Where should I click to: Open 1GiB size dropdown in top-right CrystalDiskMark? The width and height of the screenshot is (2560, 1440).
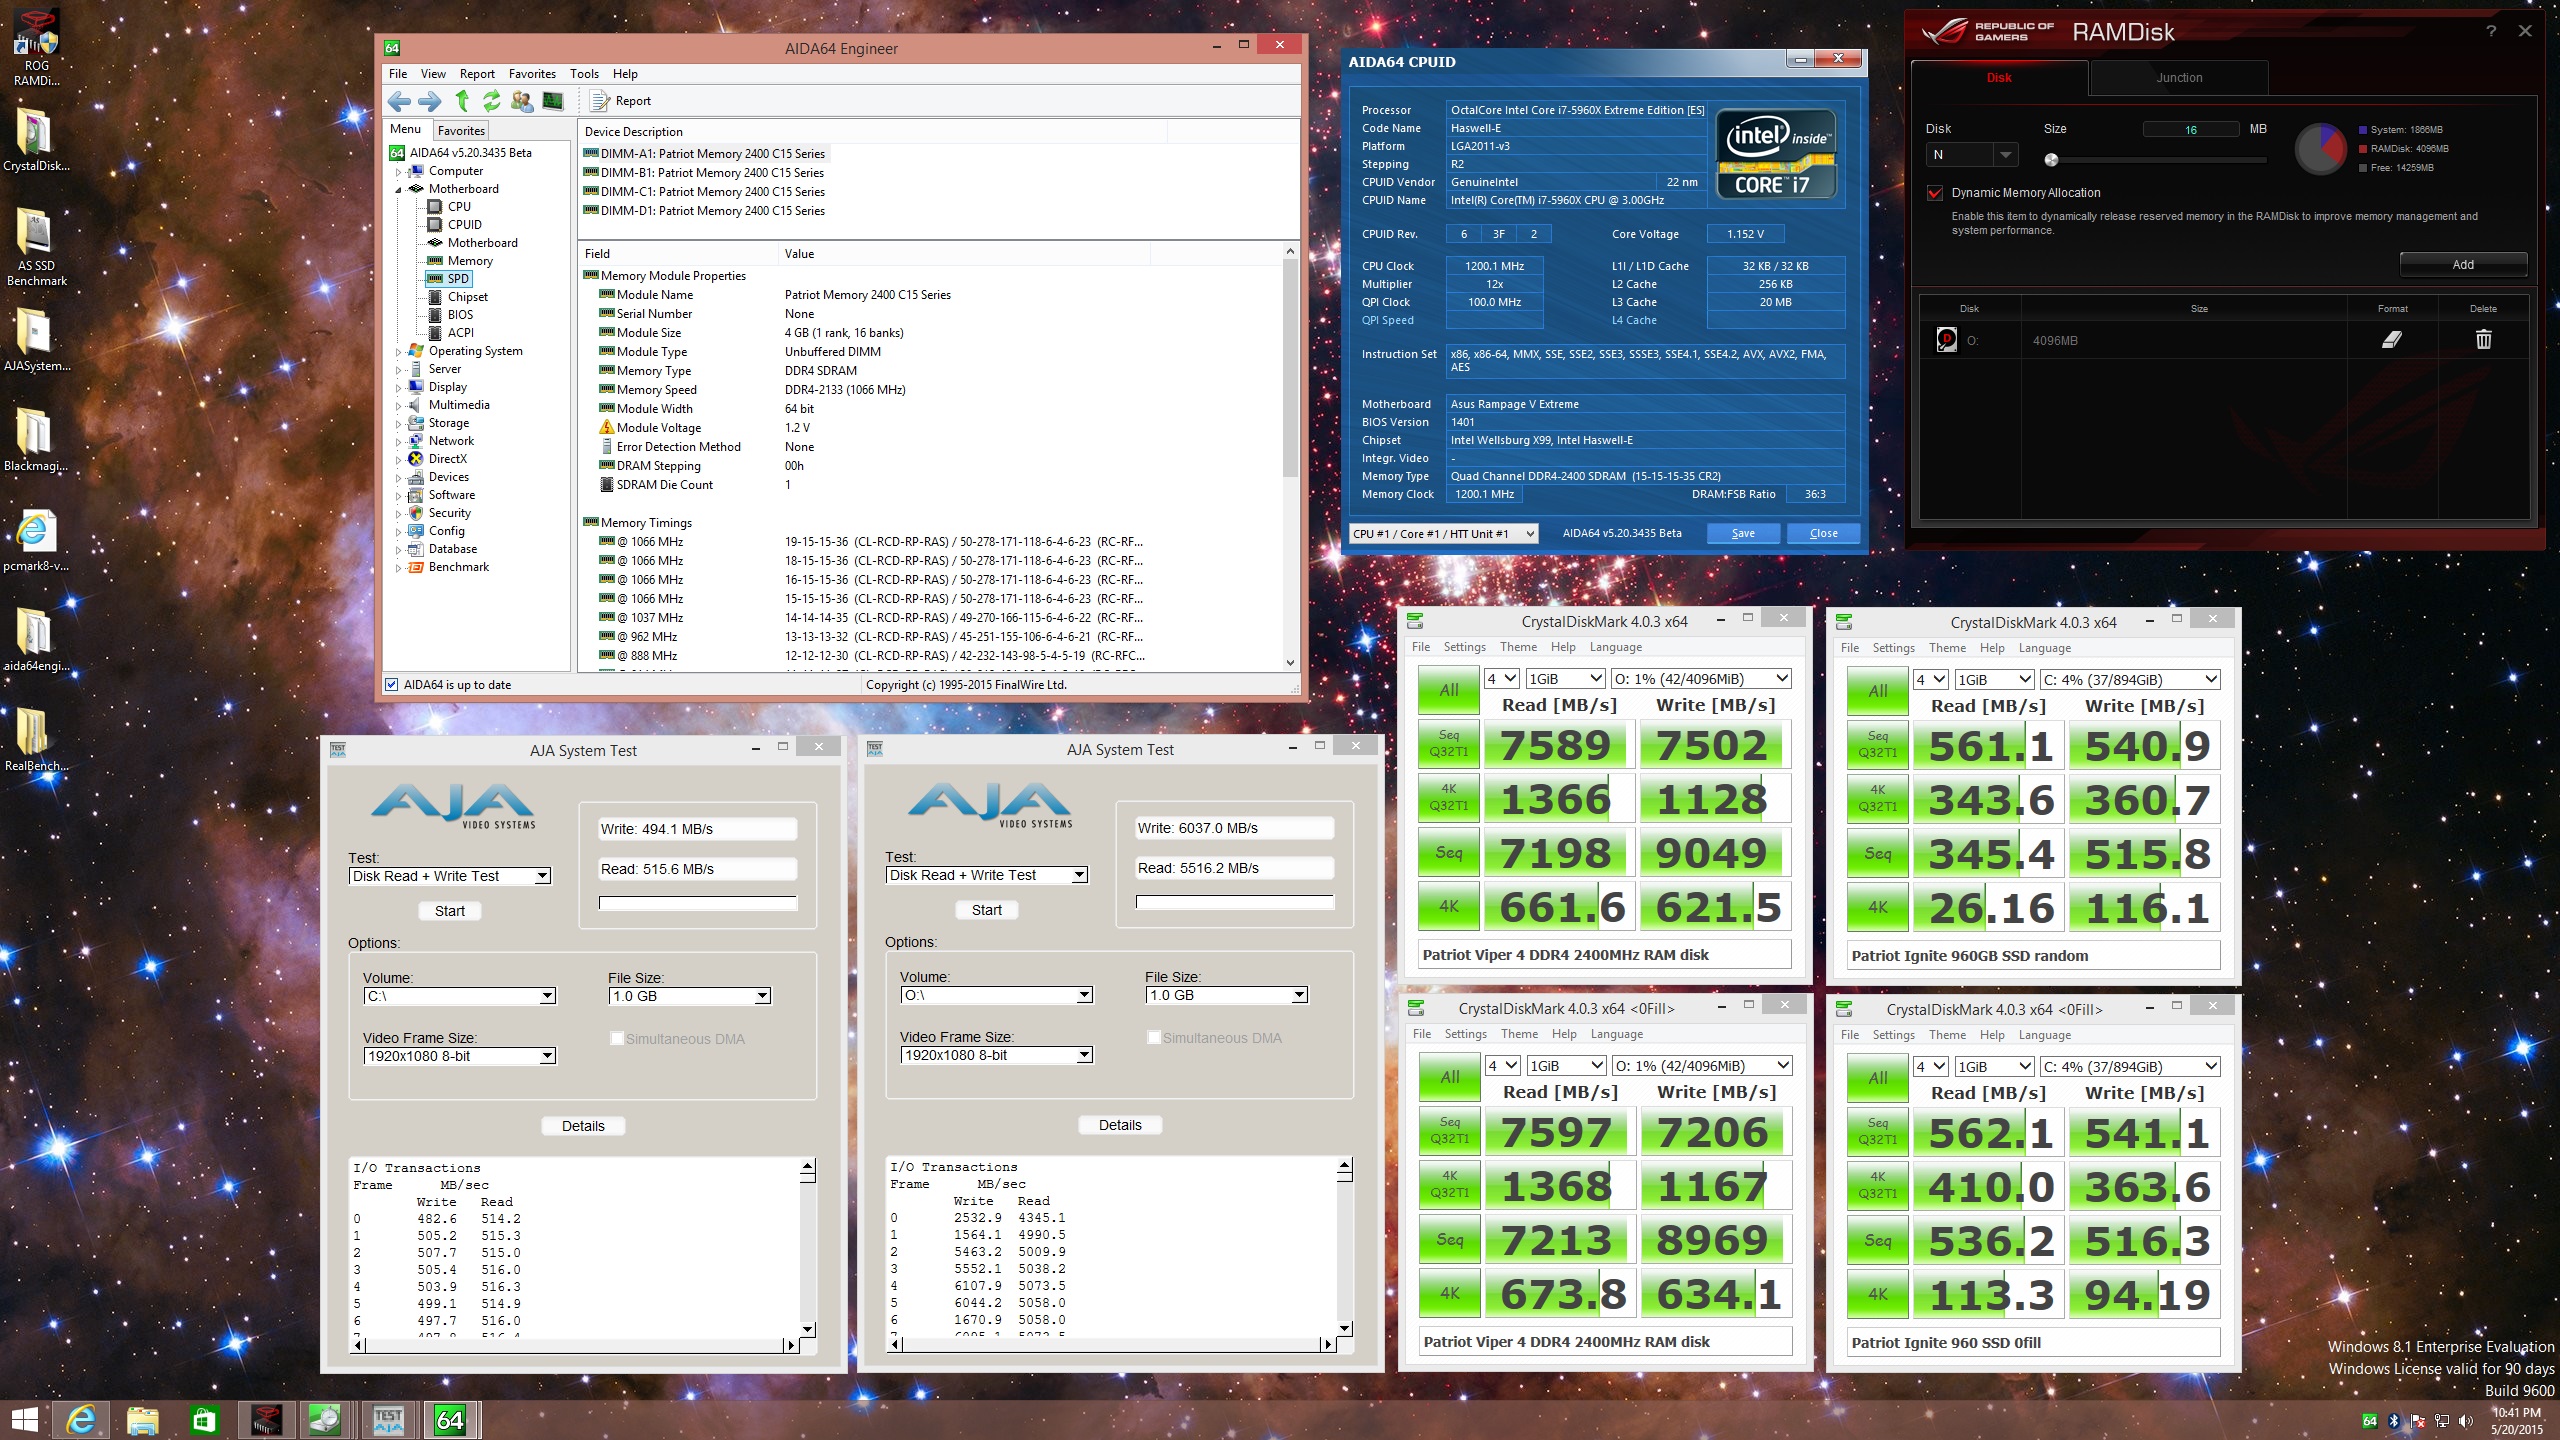click(1994, 680)
